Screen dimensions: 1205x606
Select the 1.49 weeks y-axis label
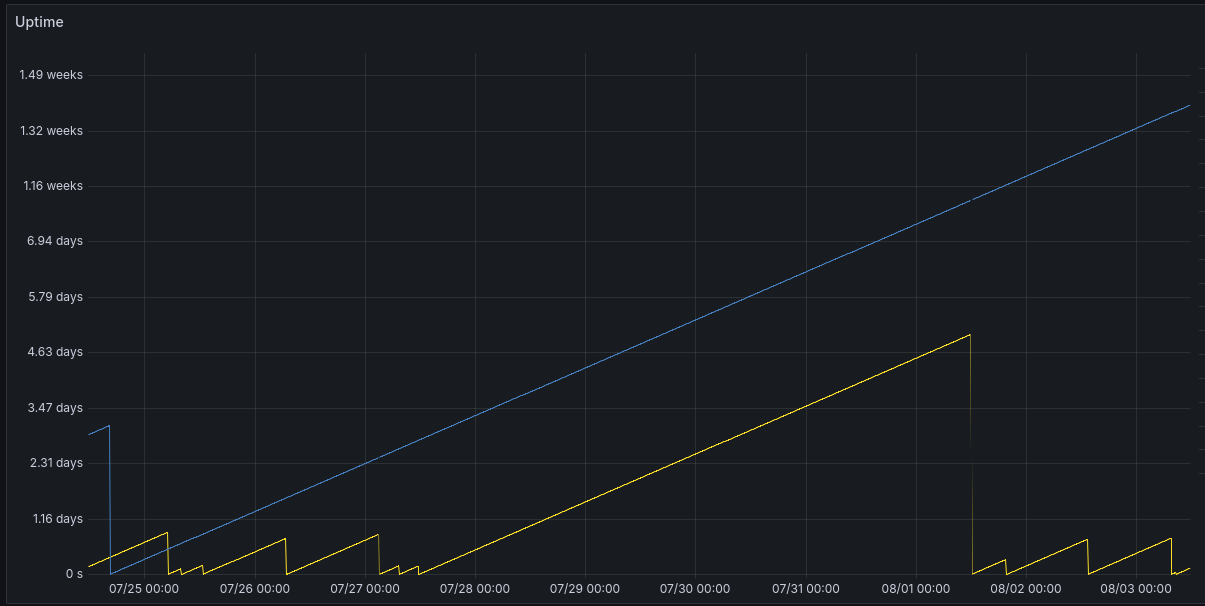point(51,75)
